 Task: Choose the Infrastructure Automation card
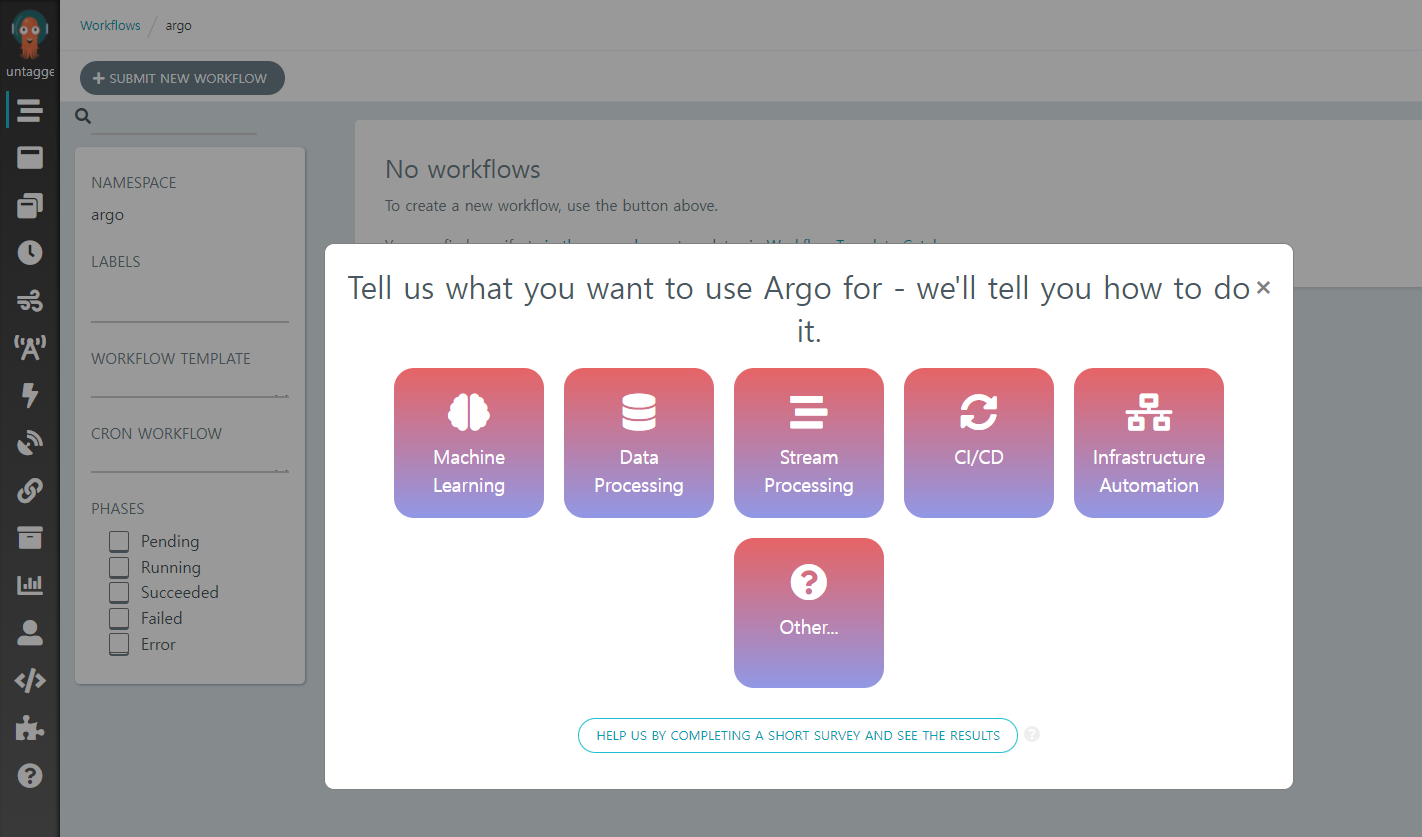(x=1149, y=443)
